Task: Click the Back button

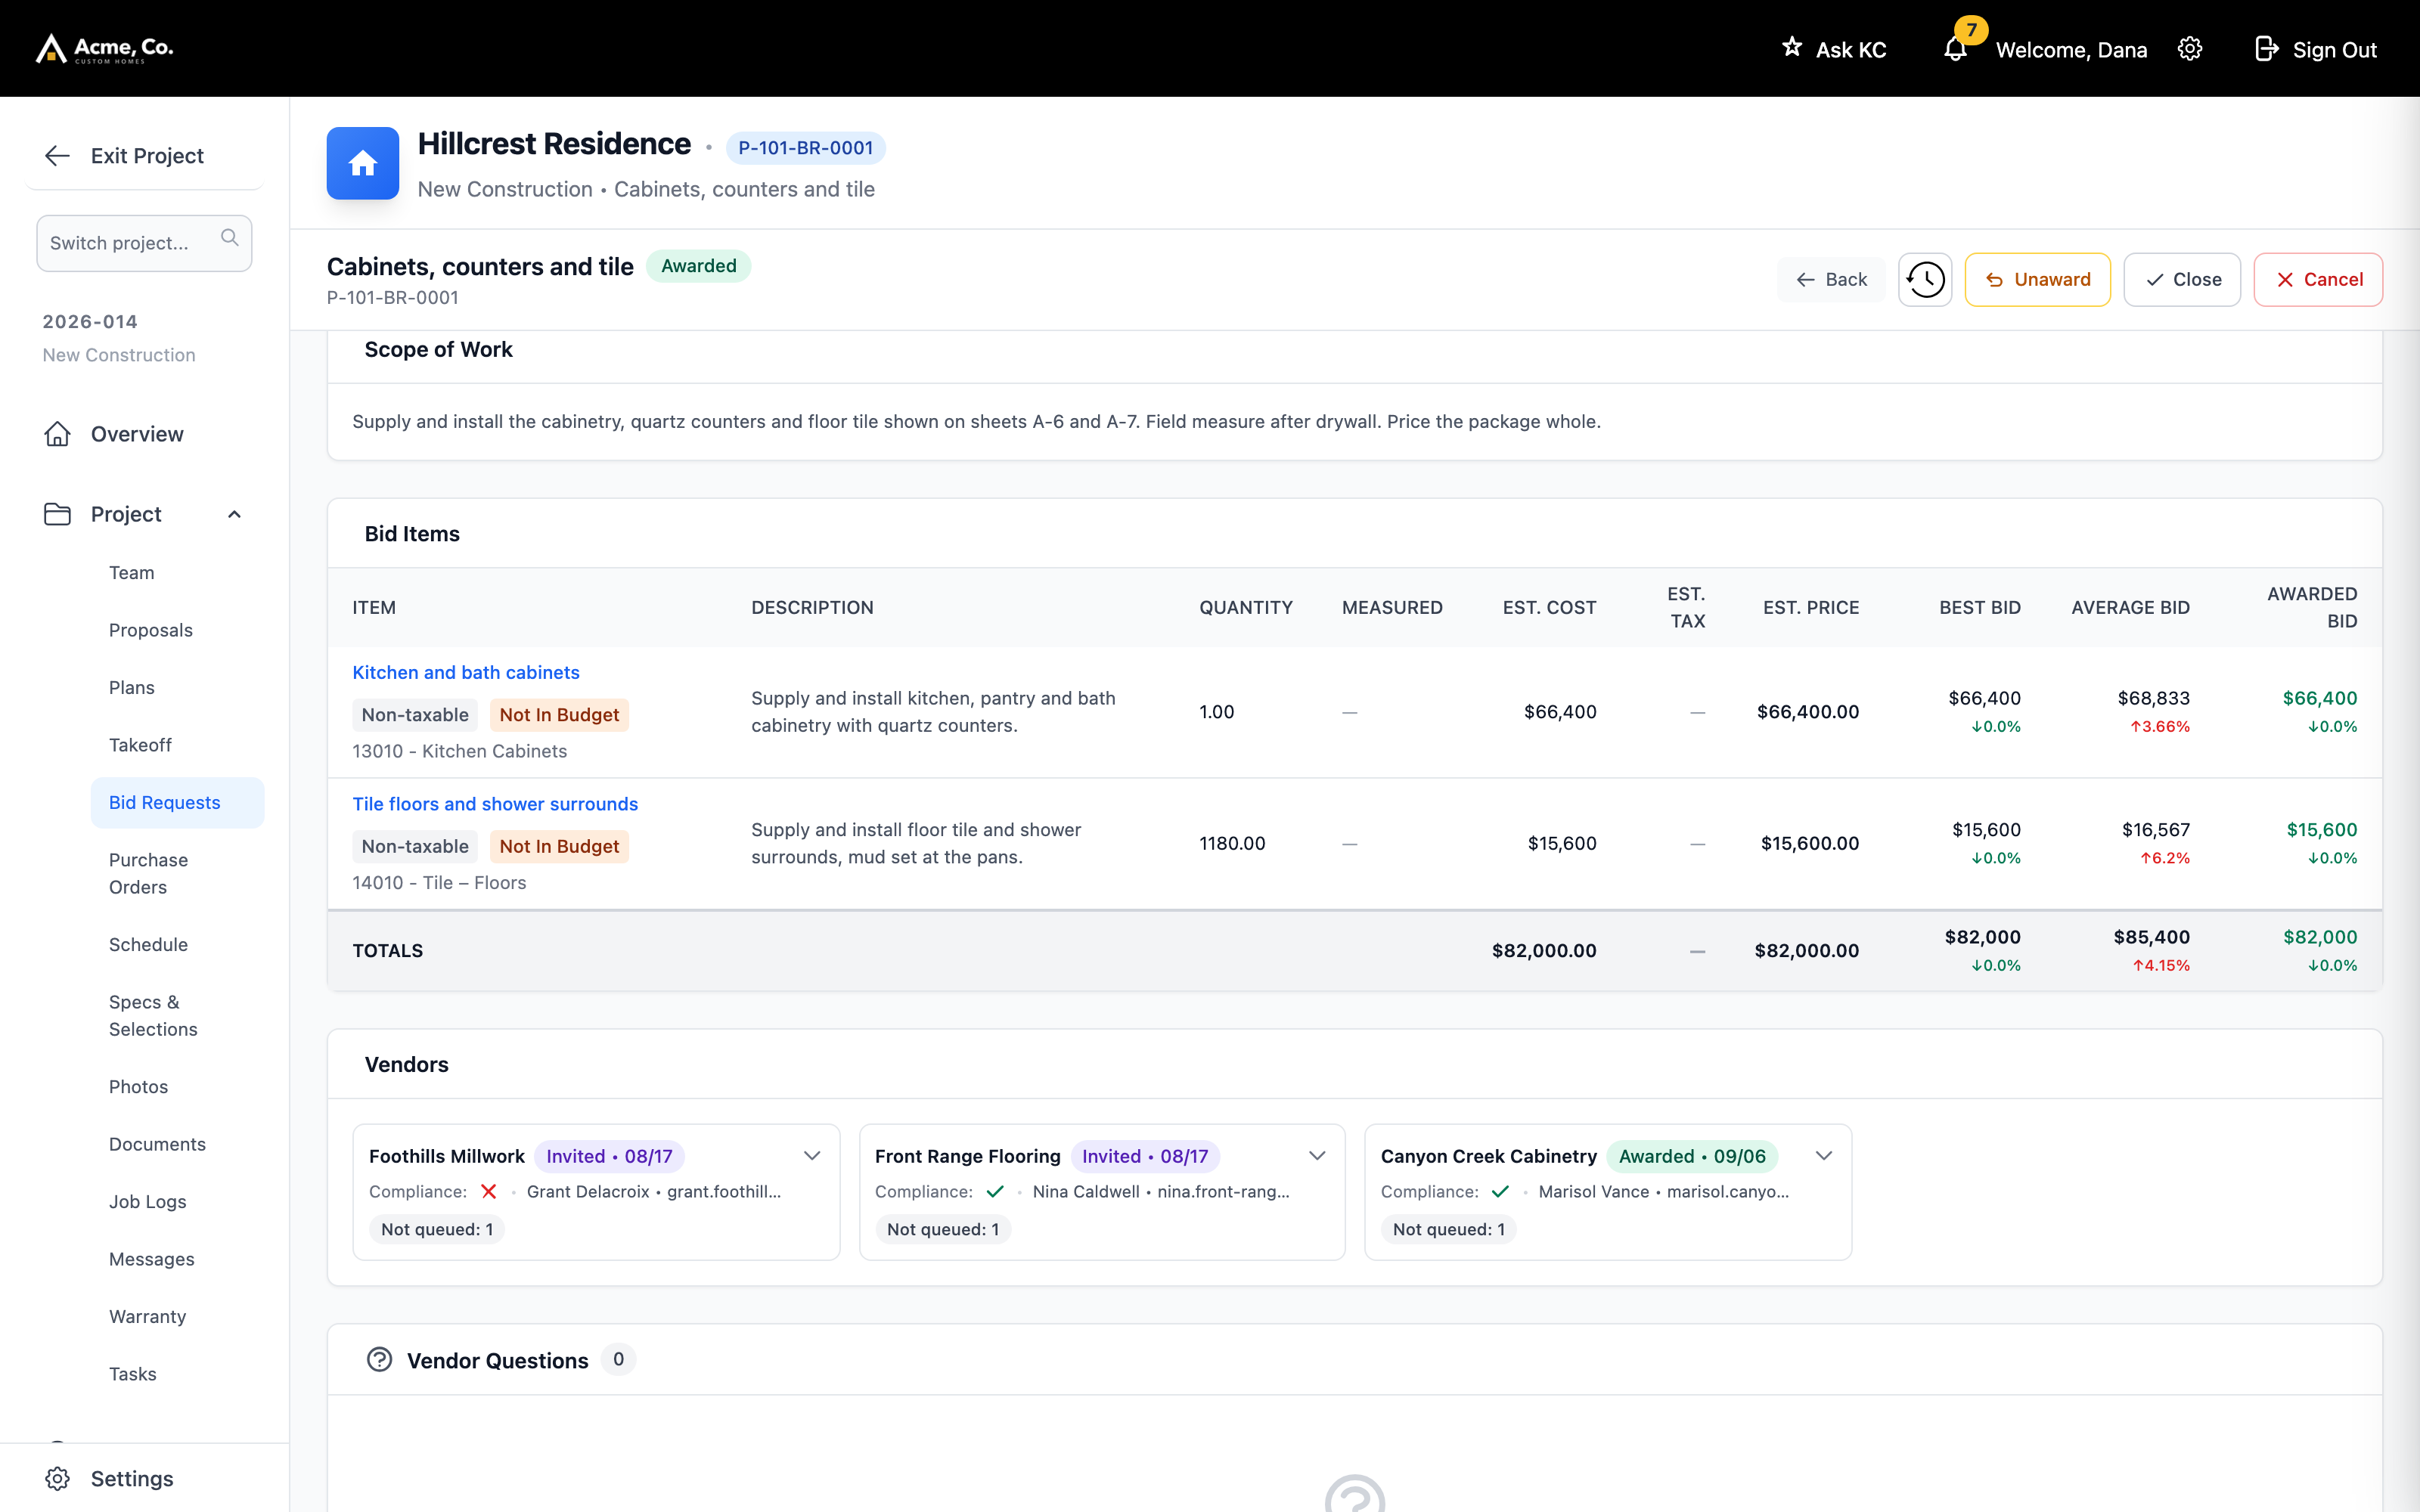Action: point(1830,280)
